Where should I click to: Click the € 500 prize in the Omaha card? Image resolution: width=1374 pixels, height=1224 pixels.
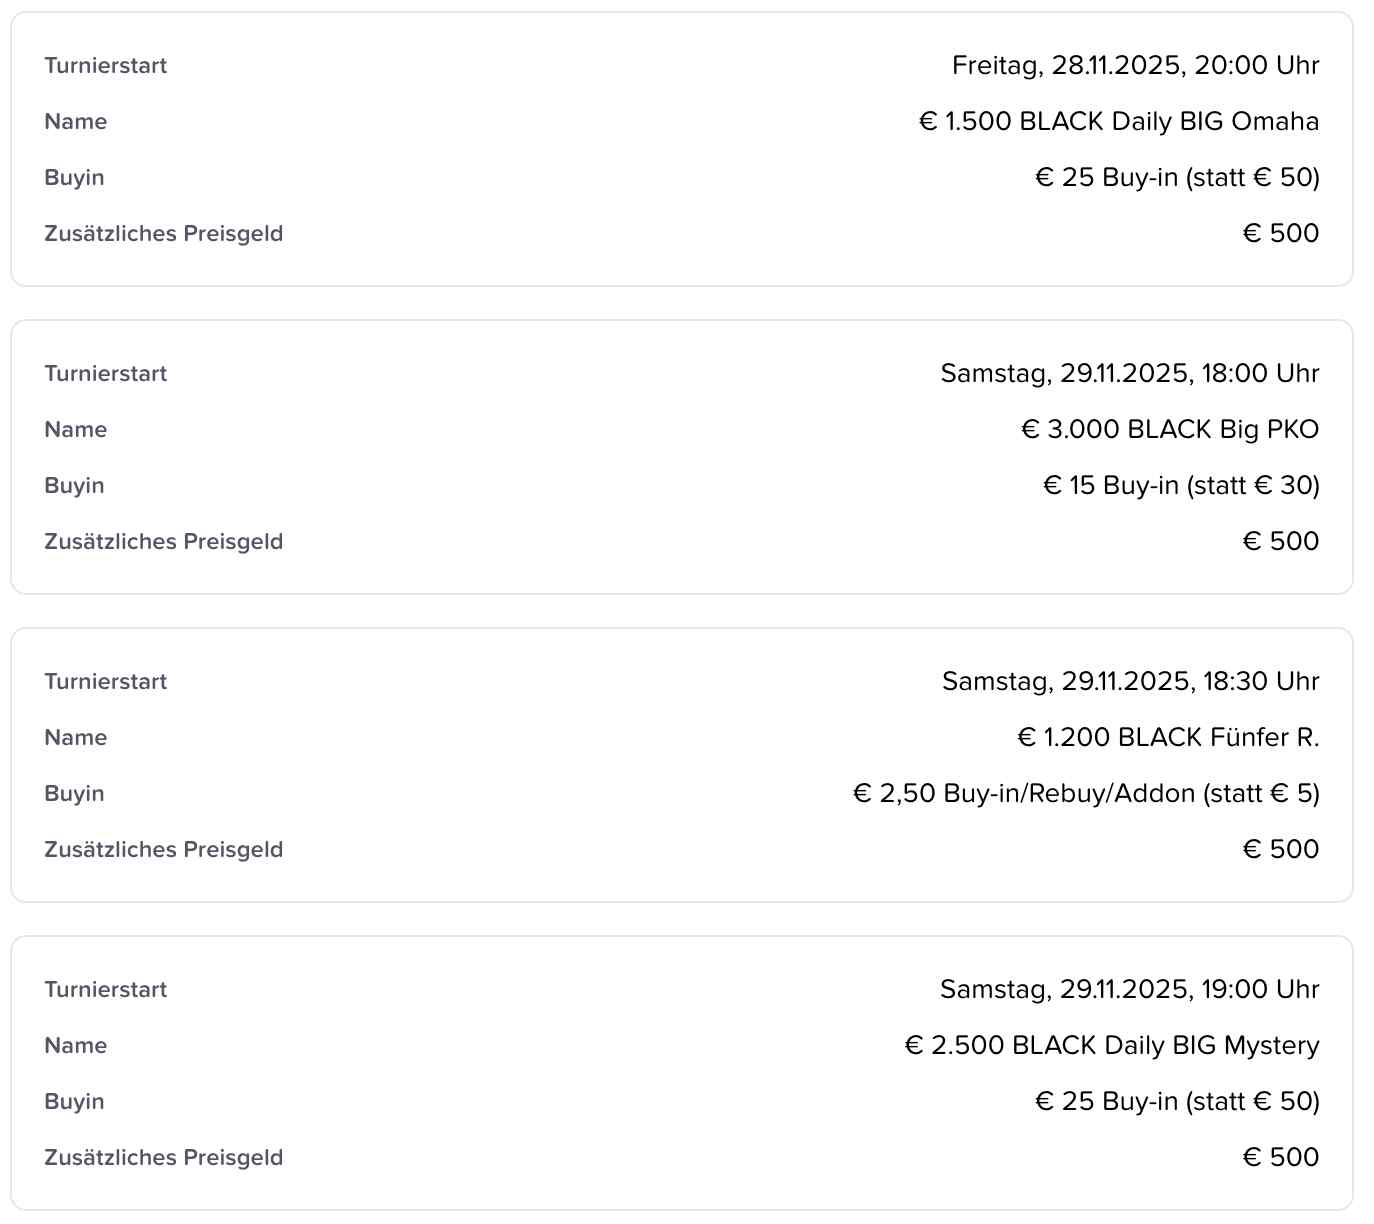(1280, 234)
